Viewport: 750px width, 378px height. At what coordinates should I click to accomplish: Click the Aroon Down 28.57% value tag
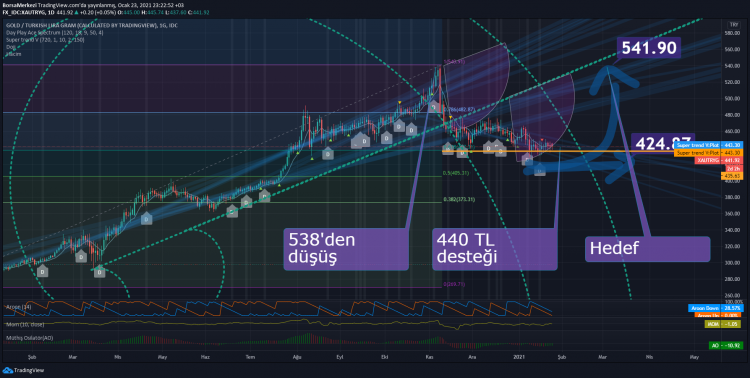[716, 308]
